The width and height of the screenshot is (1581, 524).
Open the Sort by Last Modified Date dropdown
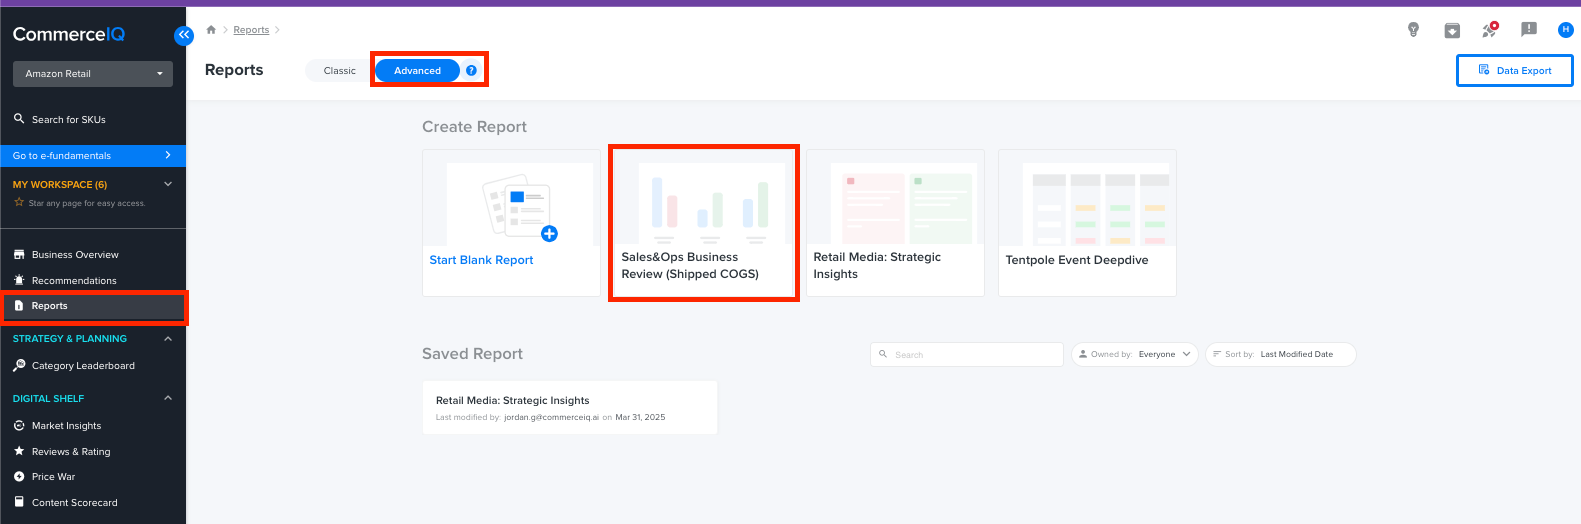tap(1281, 354)
